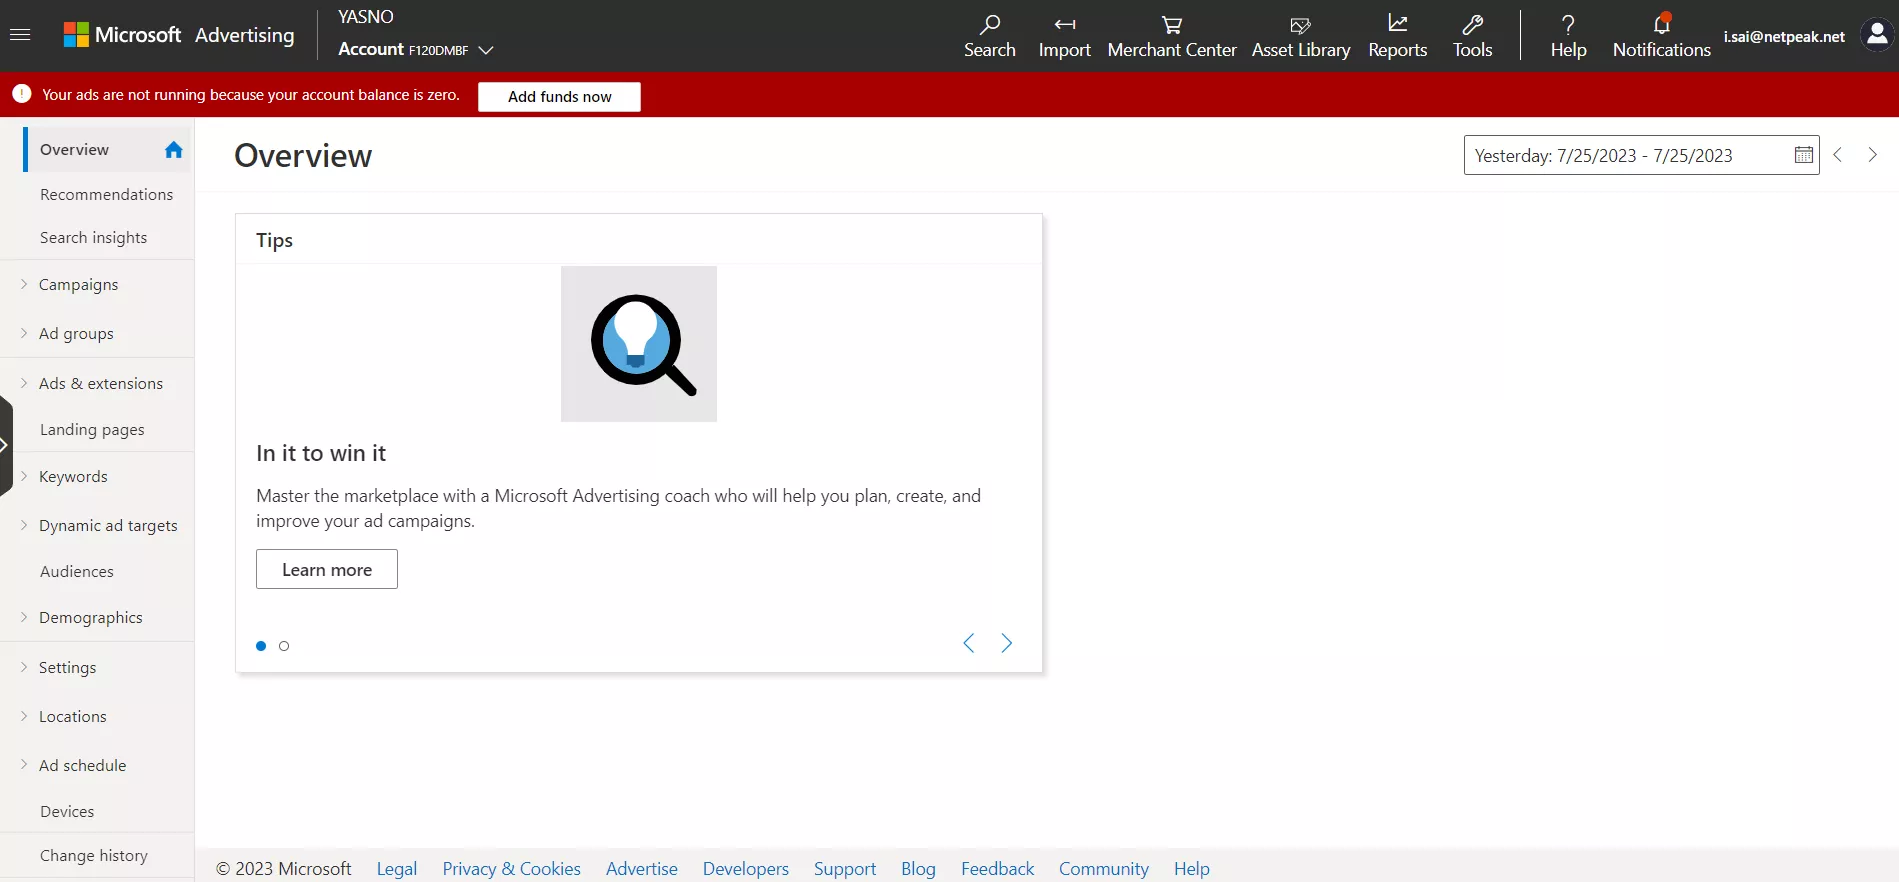Open the Change history page

click(x=94, y=855)
